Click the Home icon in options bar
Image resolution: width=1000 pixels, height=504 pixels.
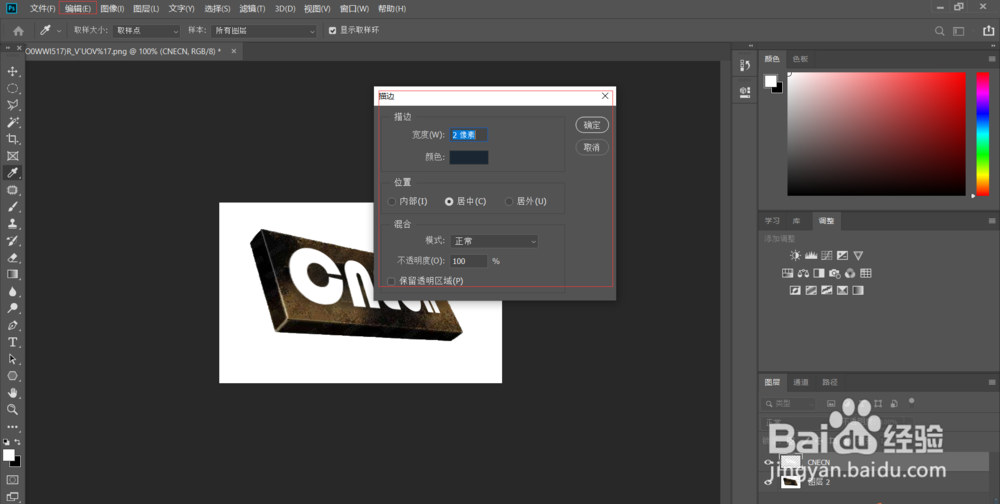pyautogui.click(x=18, y=31)
